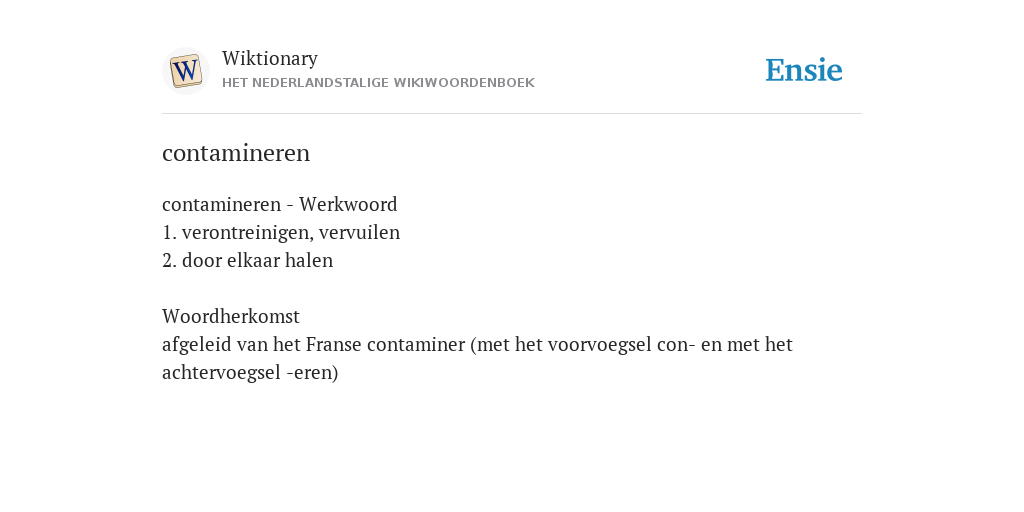Click the contamineren heading
Viewport: 1024px width, 512px height.
236,153
